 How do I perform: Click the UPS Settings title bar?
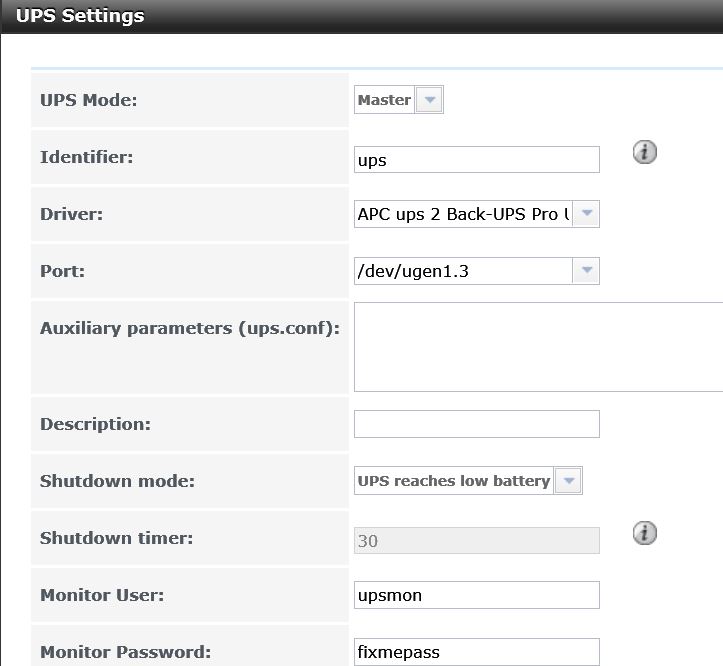point(362,17)
